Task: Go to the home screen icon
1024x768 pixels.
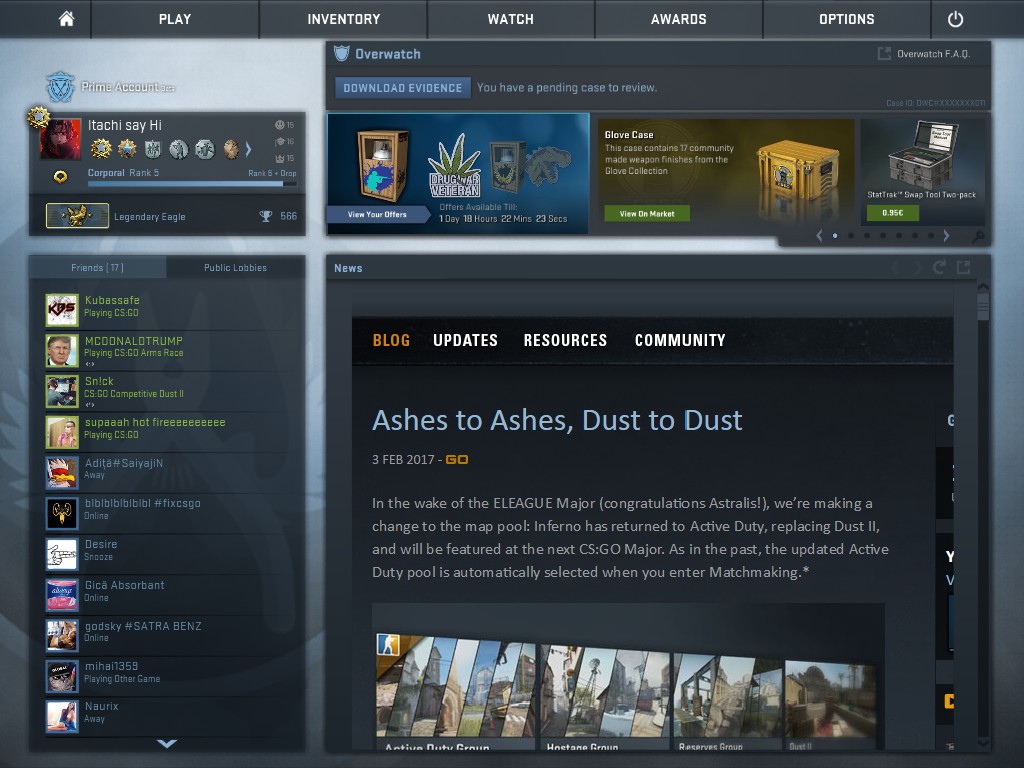Action: click(x=66, y=19)
